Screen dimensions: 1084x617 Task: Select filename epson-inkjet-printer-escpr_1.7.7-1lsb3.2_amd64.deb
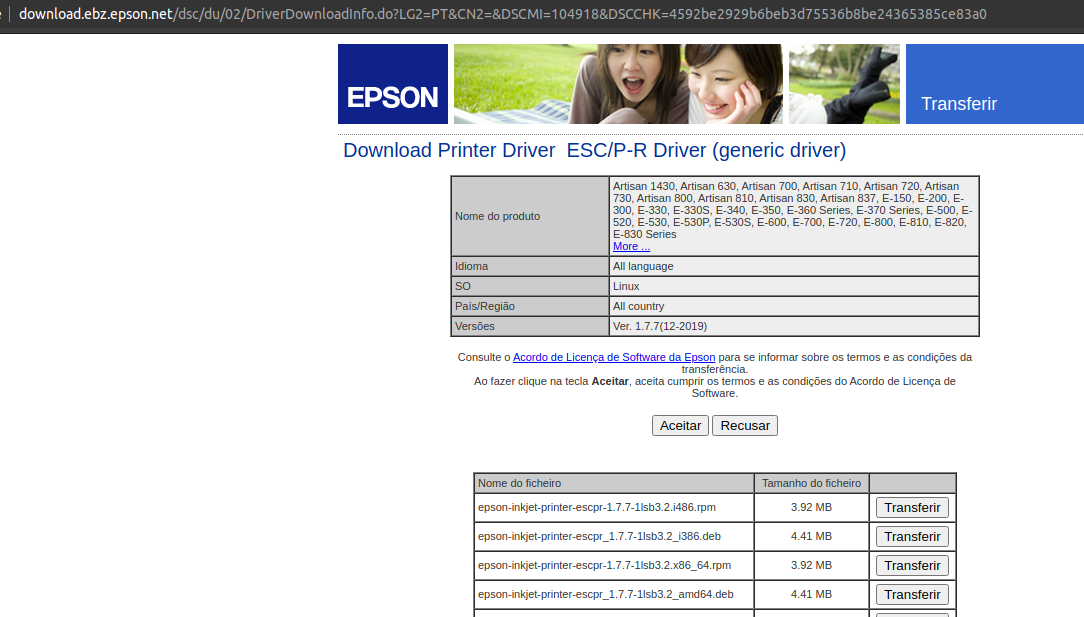coord(606,594)
